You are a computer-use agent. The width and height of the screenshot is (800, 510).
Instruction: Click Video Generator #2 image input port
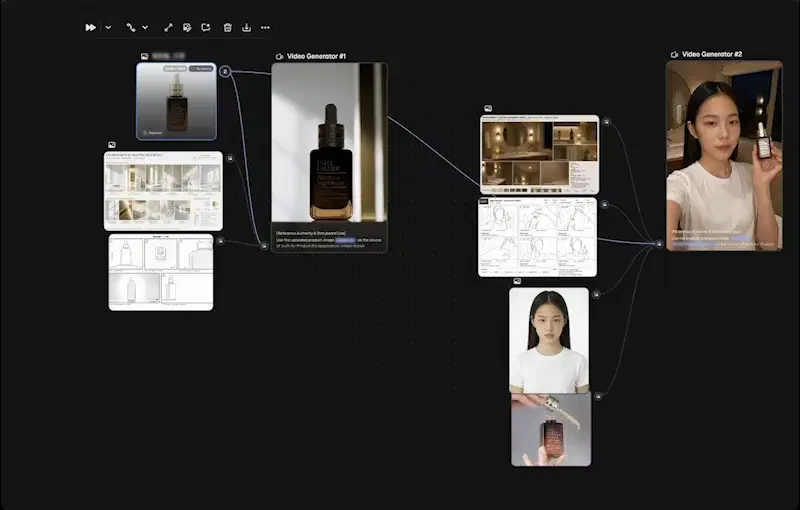tap(659, 244)
